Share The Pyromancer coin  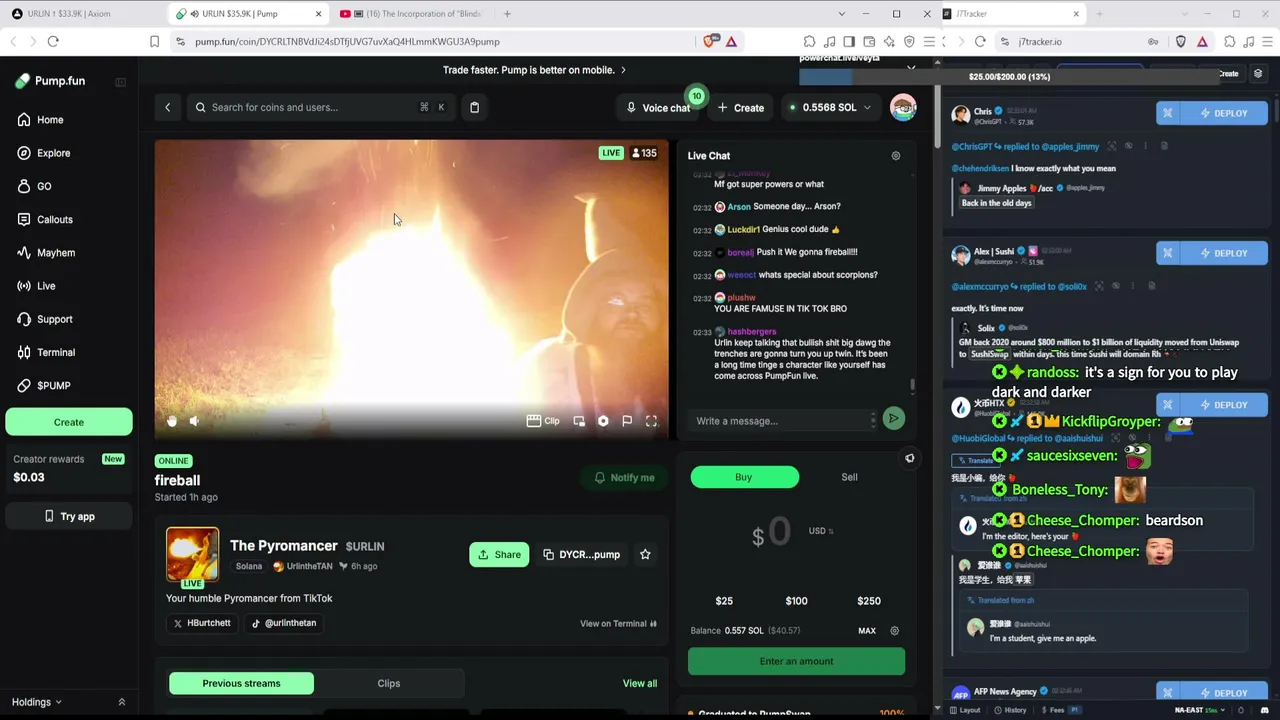point(499,554)
